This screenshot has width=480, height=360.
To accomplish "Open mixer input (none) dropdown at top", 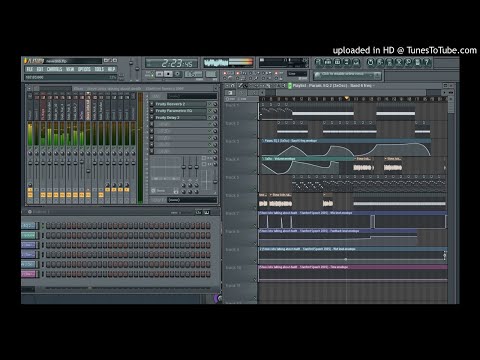I will (192, 96).
